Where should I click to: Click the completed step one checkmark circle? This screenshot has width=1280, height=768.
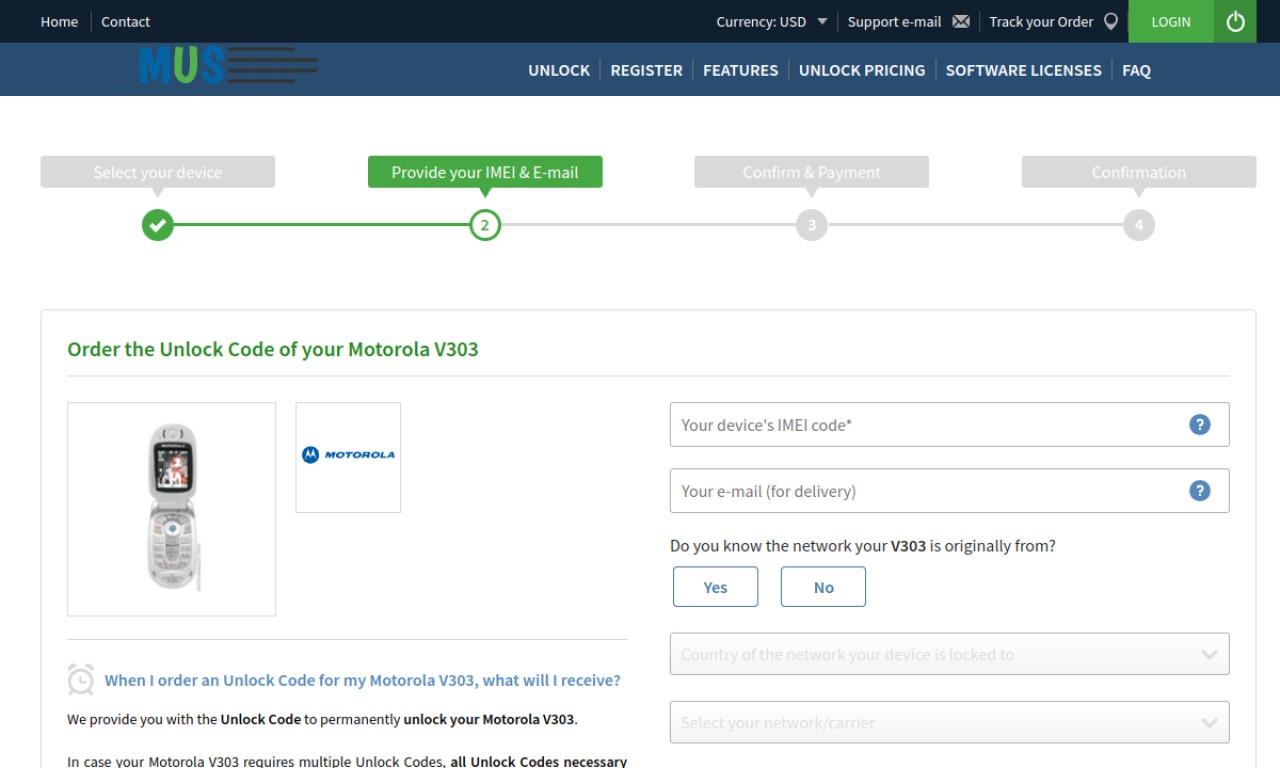[158, 225]
